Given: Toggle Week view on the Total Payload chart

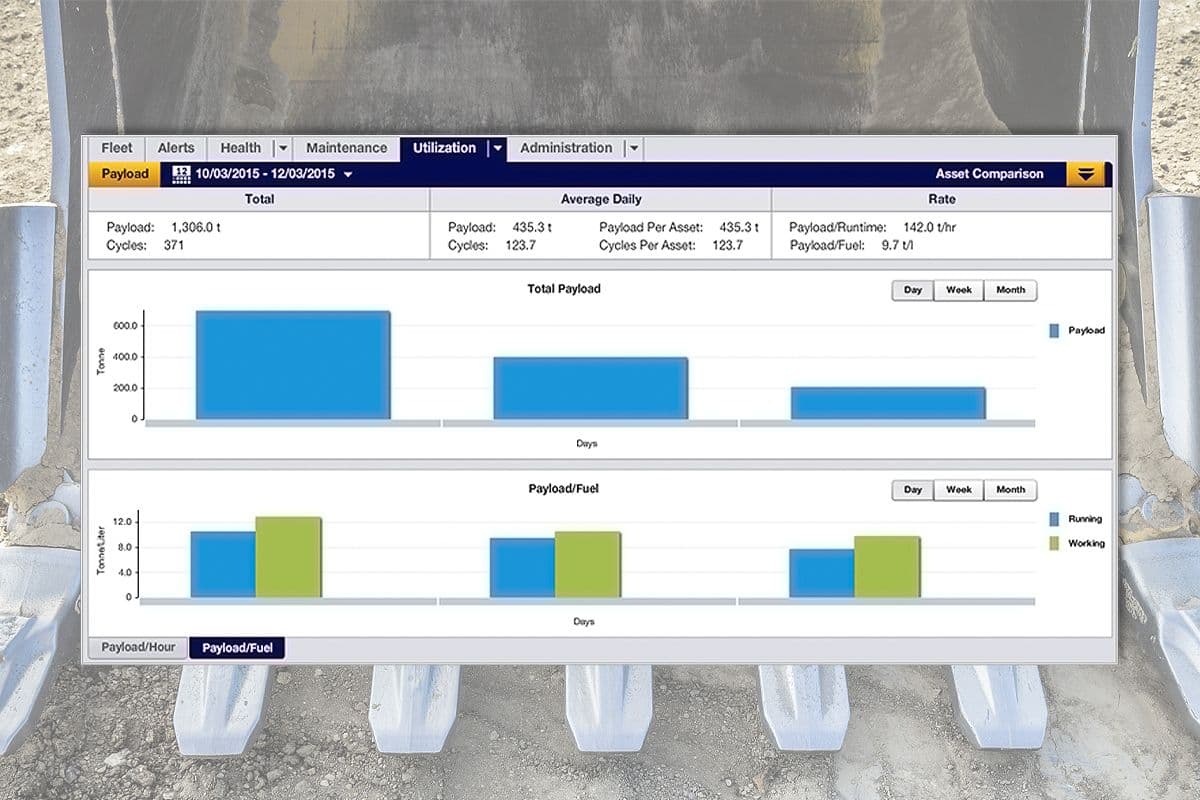Looking at the screenshot, I should click(958, 290).
